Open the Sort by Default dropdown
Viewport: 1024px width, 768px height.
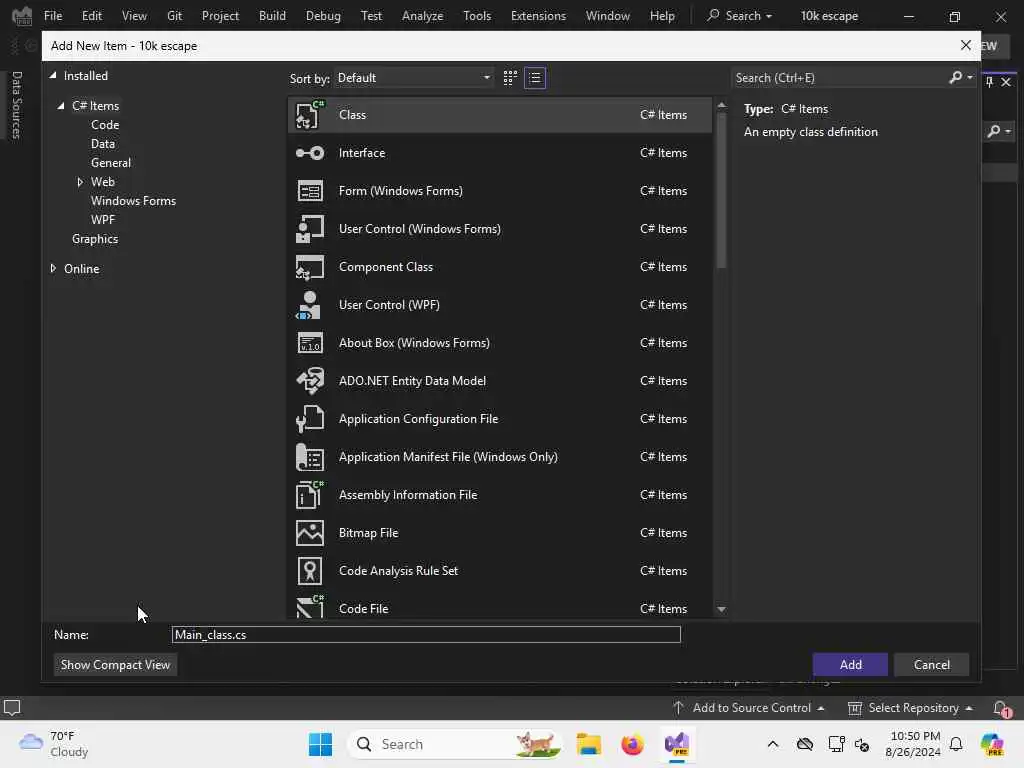click(414, 78)
